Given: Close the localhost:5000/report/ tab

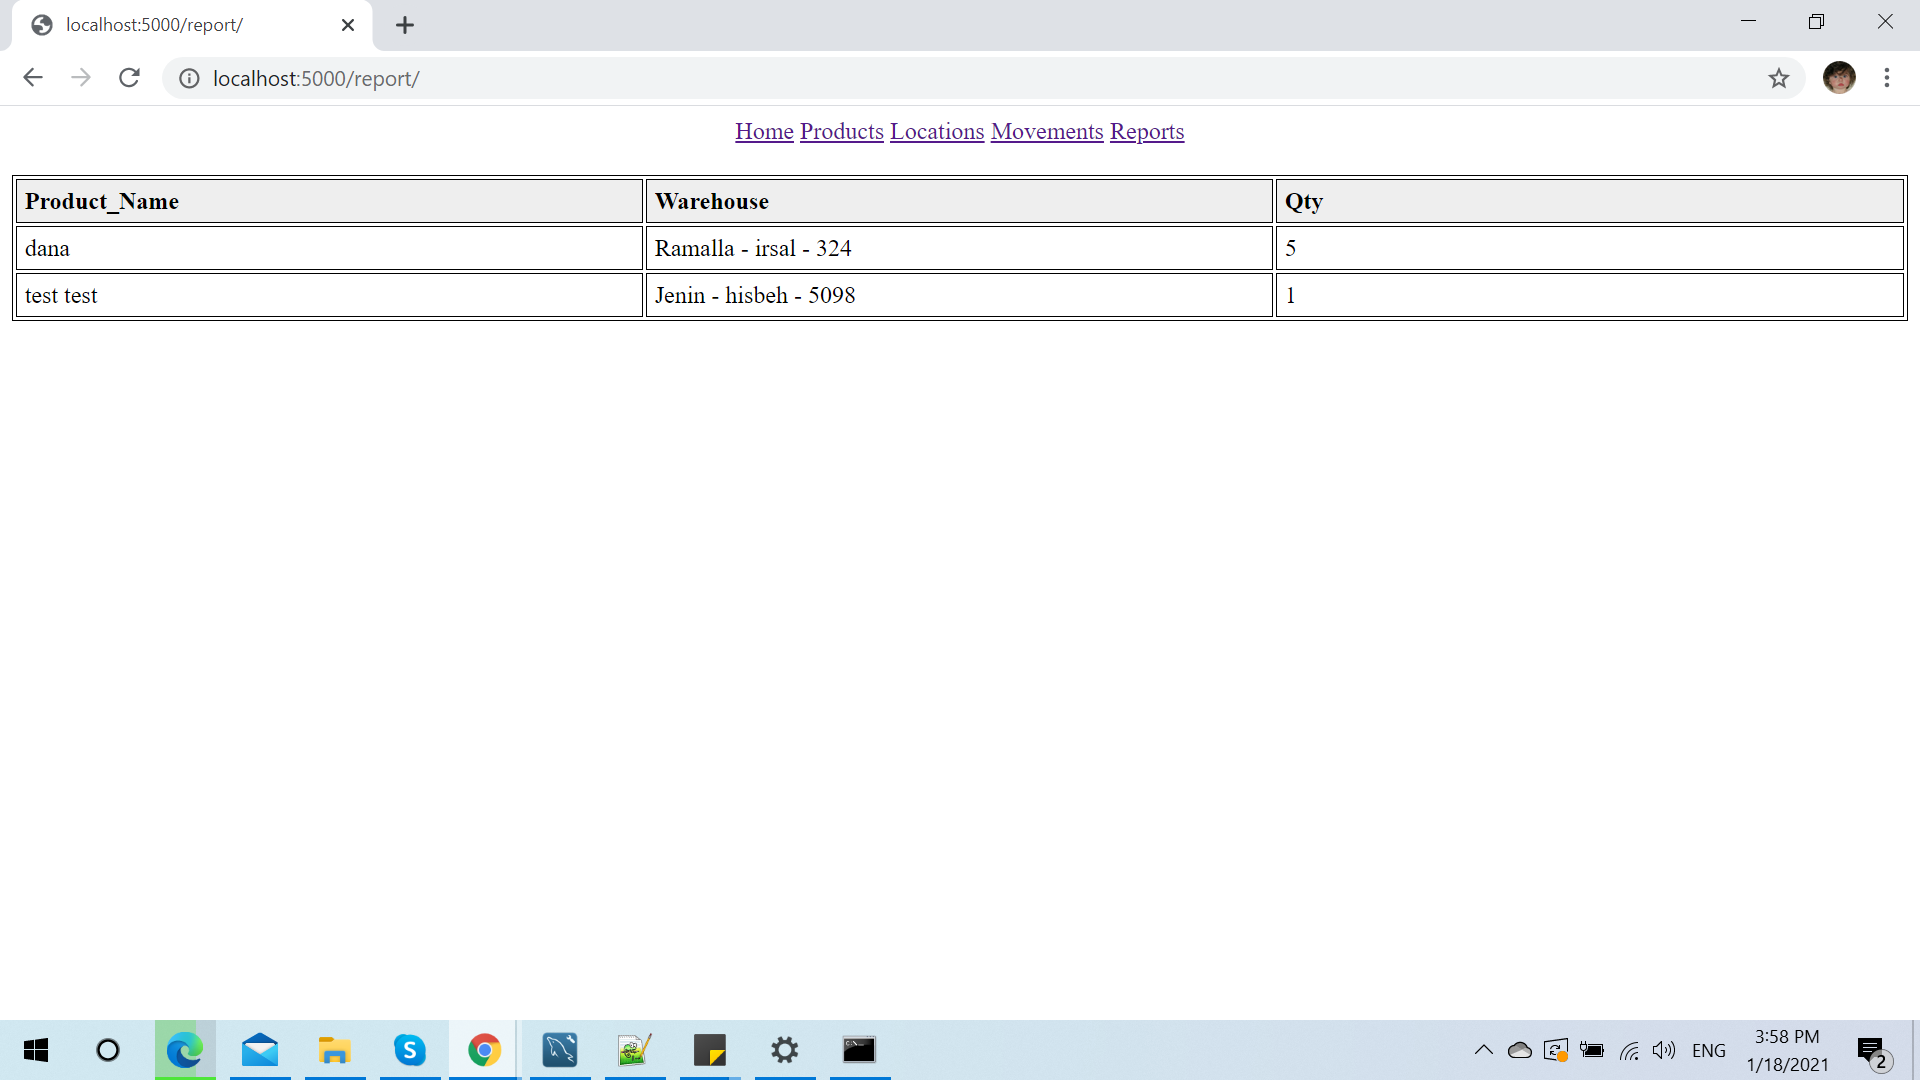Looking at the screenshot, I should point(348,25).
